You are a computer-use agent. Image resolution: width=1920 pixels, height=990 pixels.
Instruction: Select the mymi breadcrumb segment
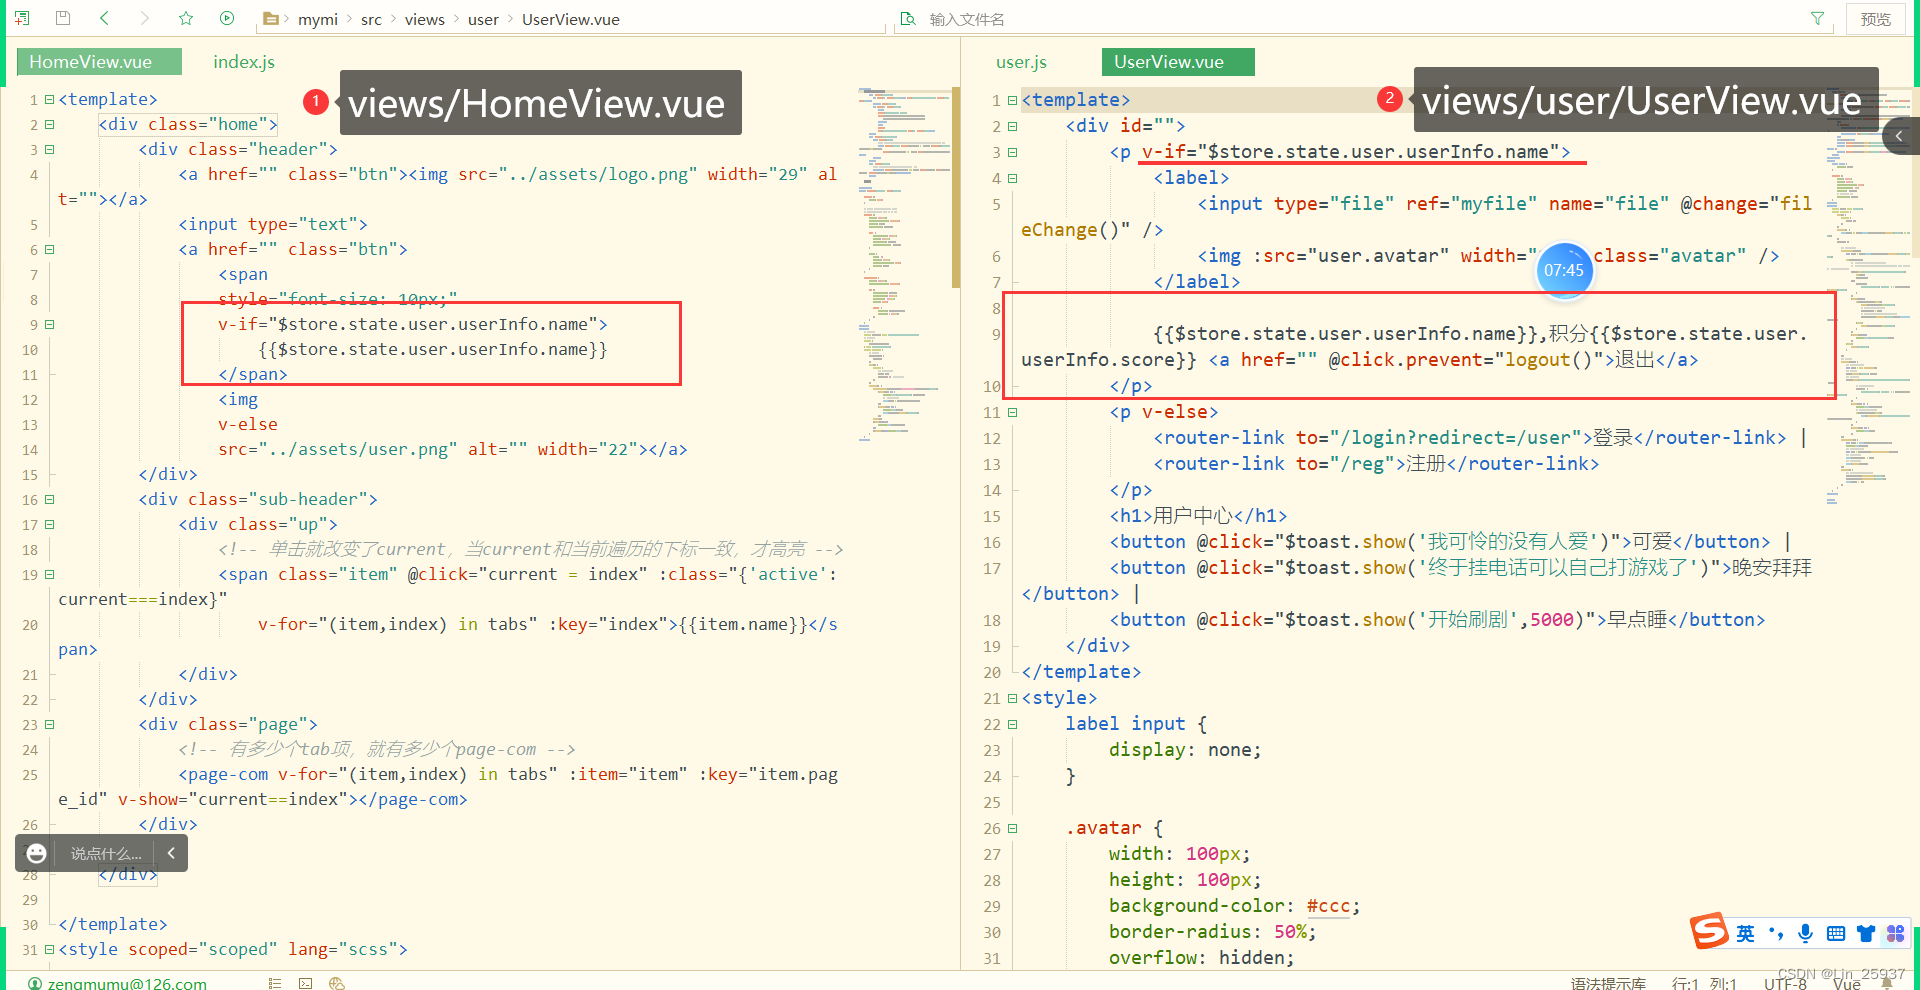coord(318,20)
